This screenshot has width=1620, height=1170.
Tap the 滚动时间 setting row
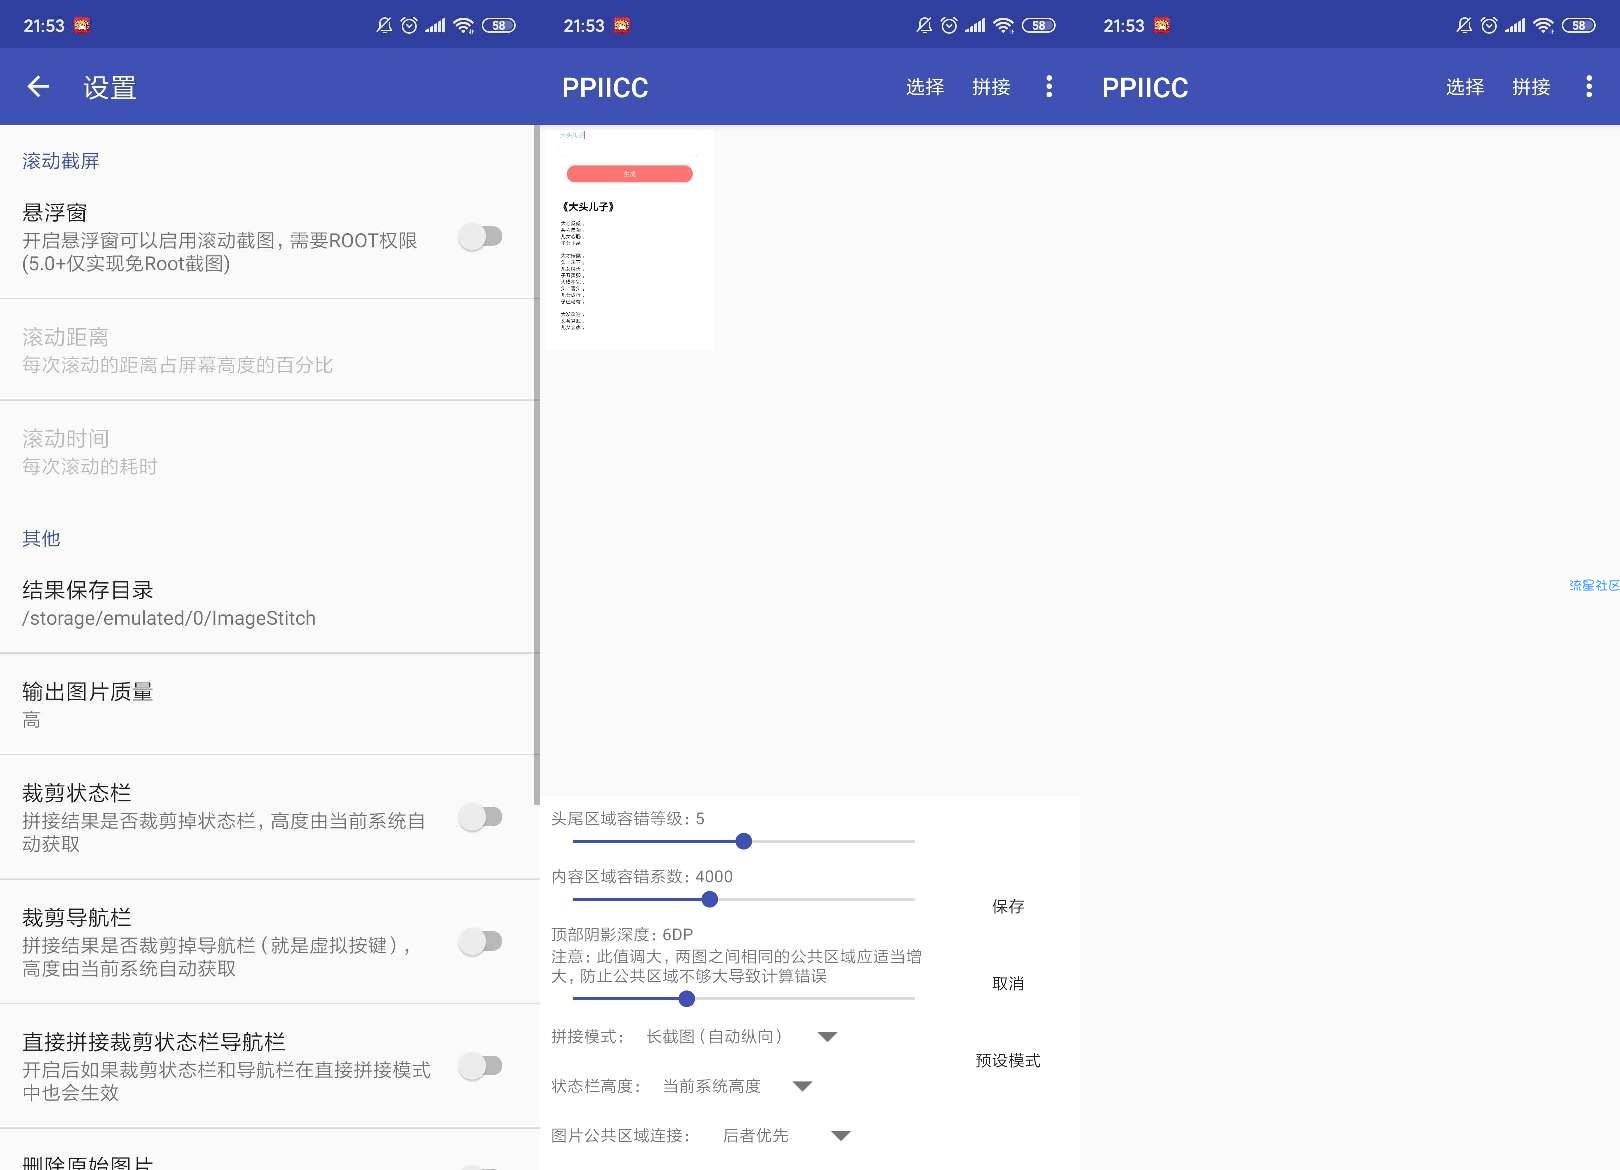coord(268,452)
